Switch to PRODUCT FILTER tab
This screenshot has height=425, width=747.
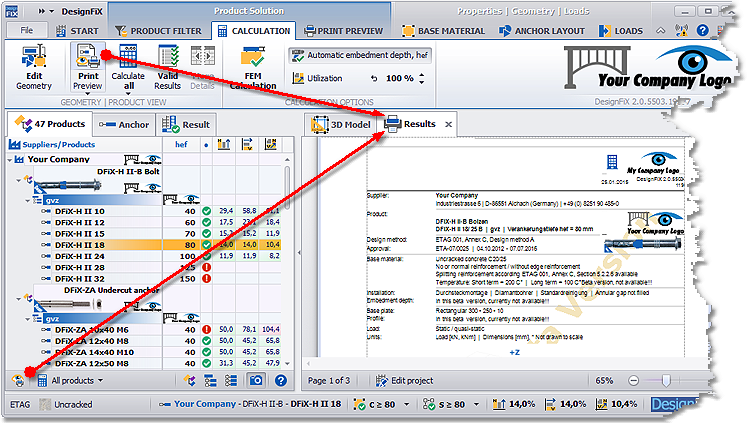coord(159,31)
